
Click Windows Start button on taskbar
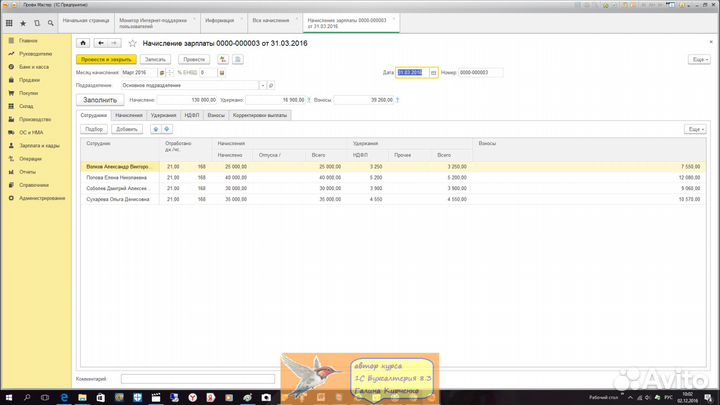[x=8, y=397]
